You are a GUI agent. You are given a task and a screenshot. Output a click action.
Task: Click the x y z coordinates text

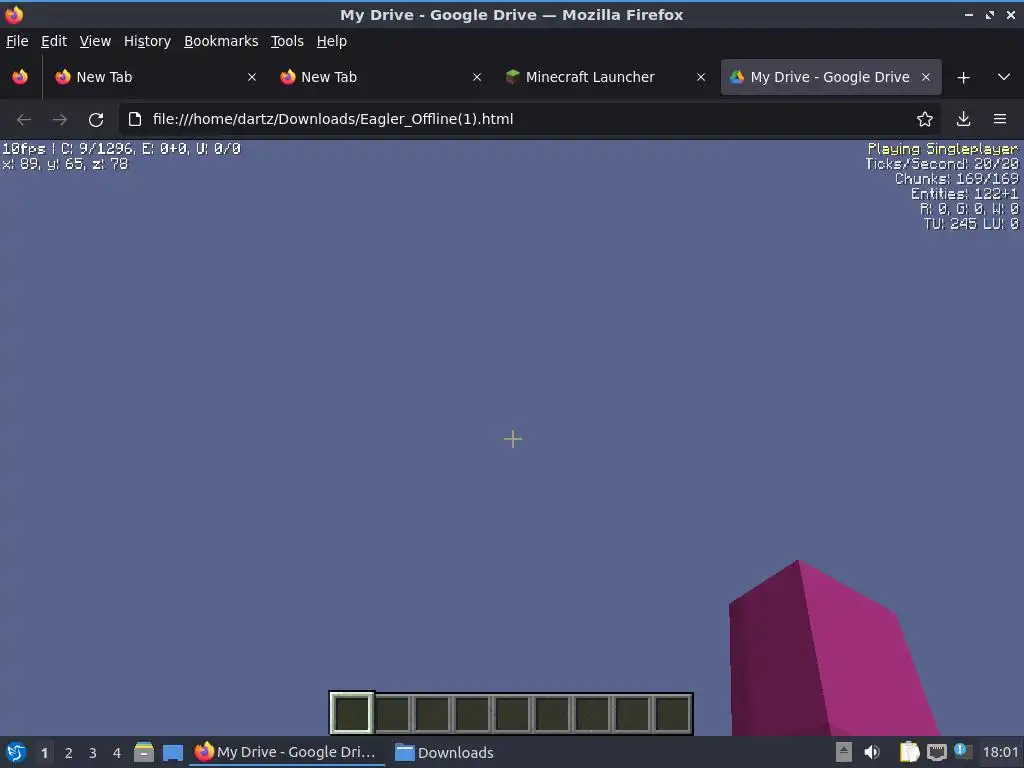pos(65,164)
